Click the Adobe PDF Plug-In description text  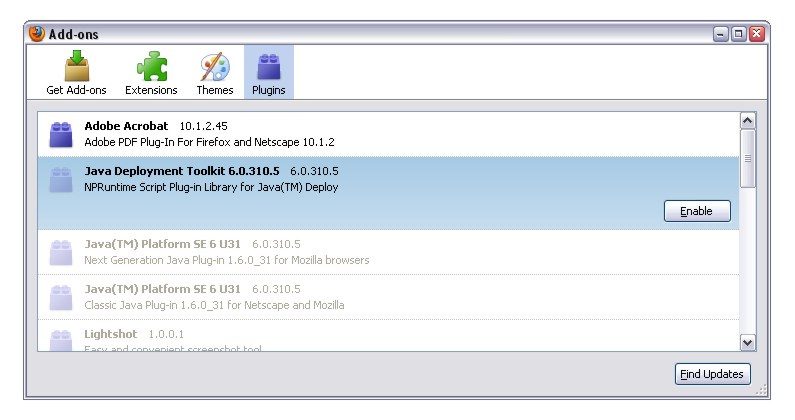pos(209,142)
